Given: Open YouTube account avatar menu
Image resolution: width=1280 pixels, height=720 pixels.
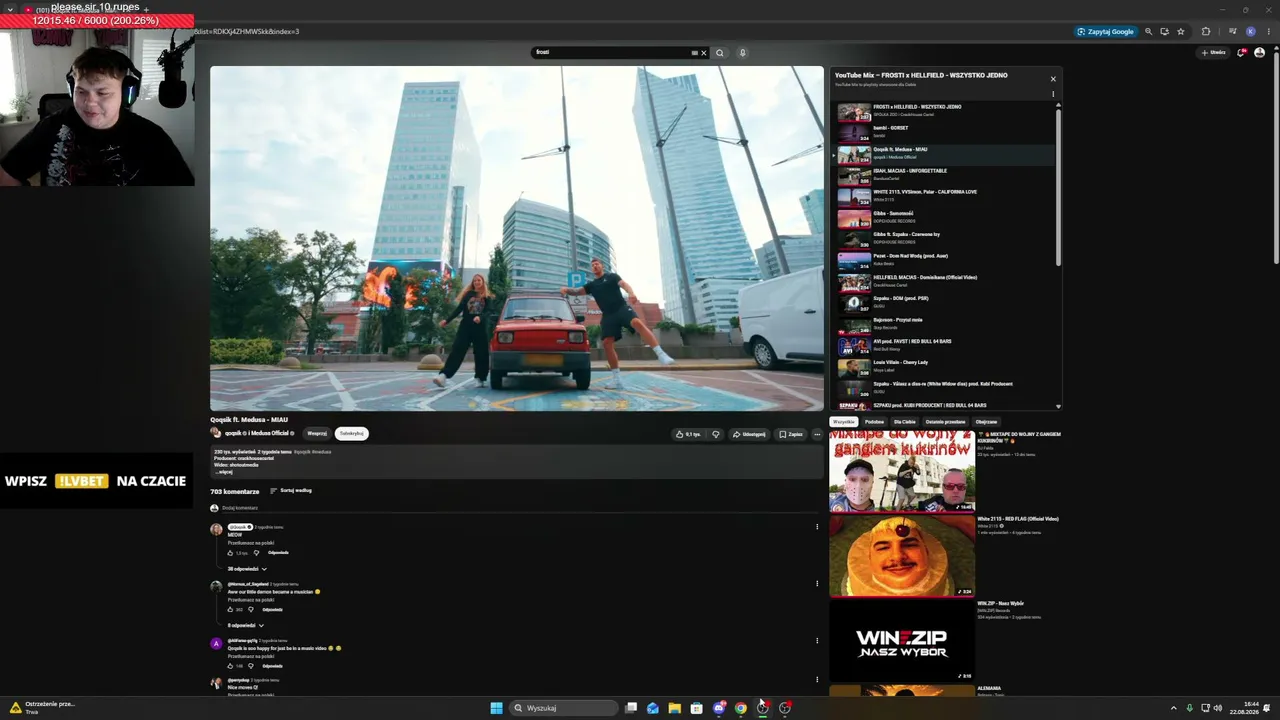Looking at the screenshot, I should (1259, 53).
